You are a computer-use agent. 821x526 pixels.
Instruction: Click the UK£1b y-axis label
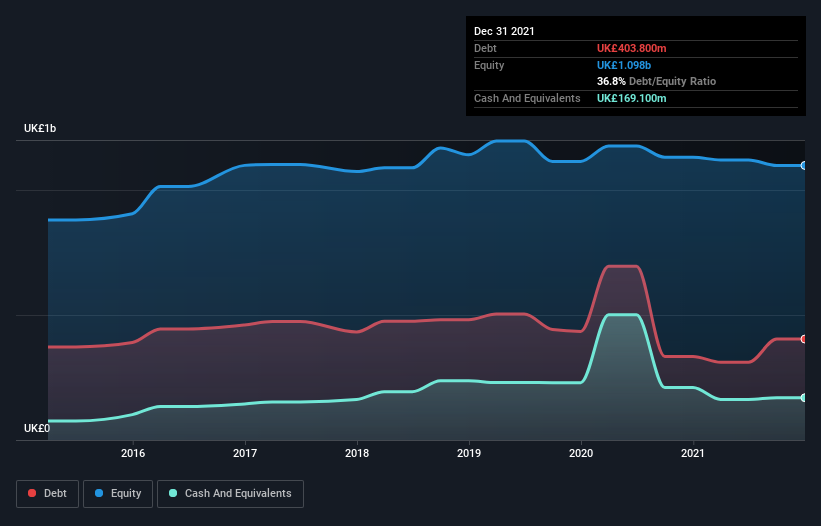40,128
